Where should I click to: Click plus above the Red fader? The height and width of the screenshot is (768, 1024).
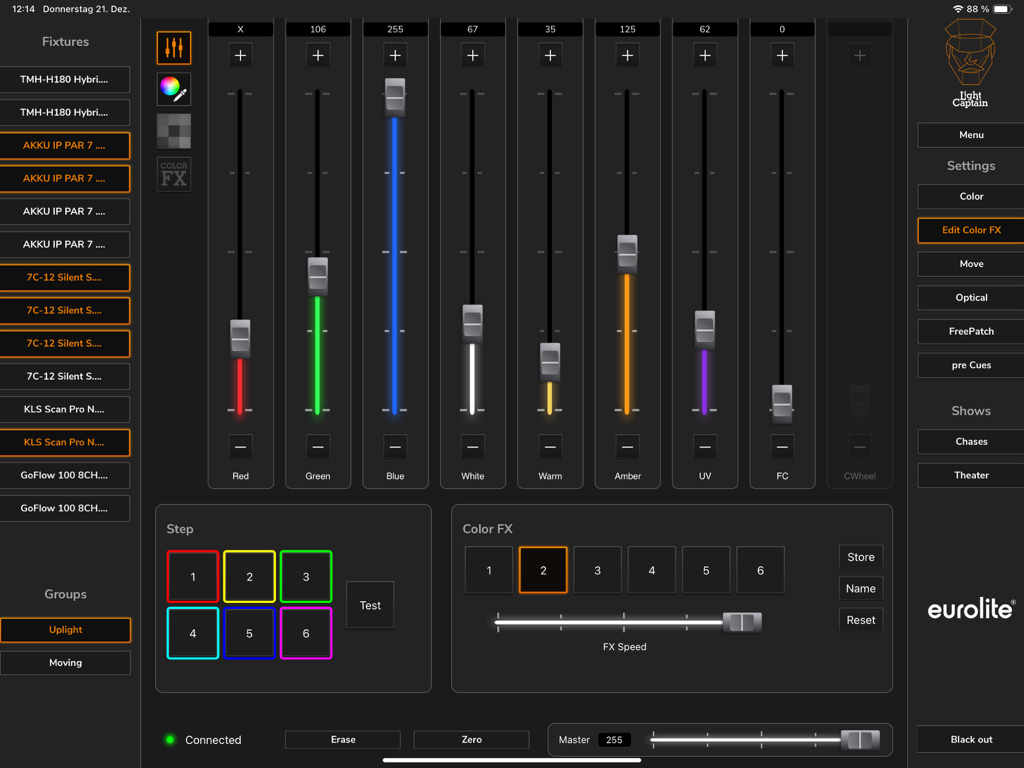click(240, 56)
